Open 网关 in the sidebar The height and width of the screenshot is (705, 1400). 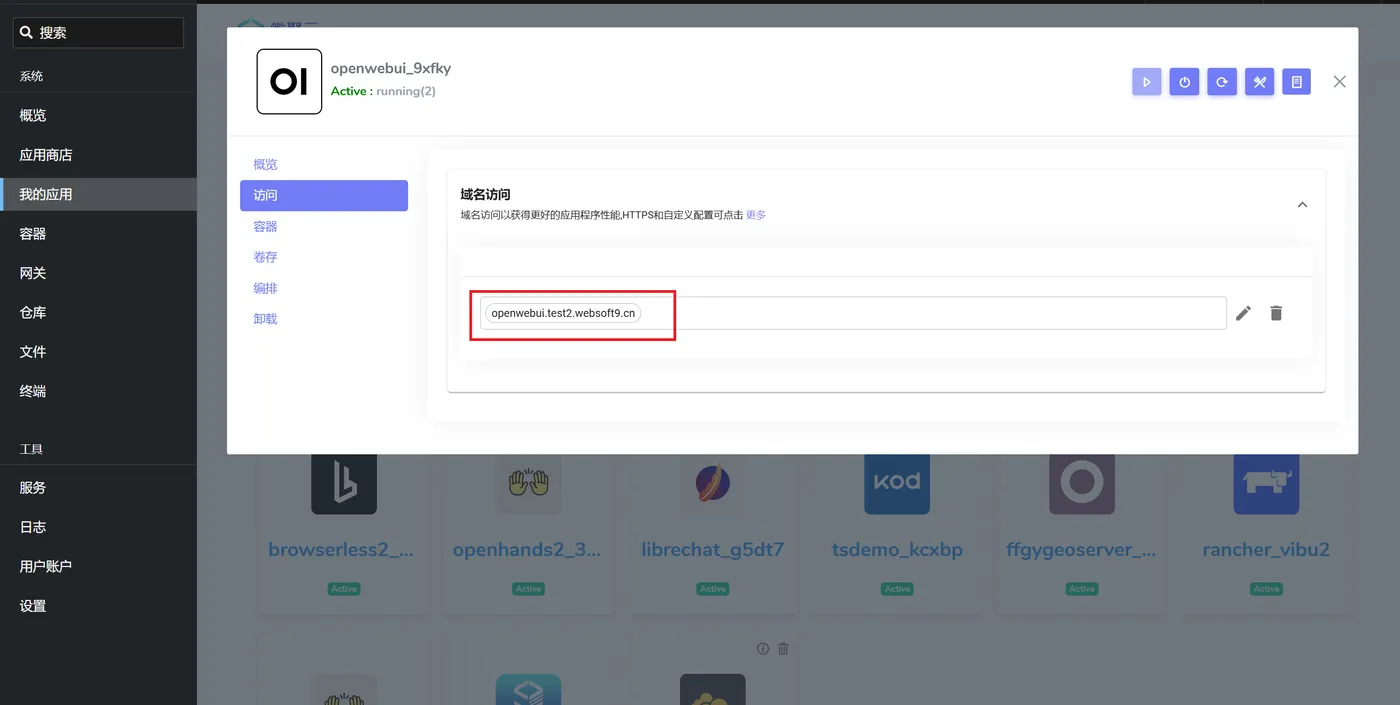tap(98, 273)
